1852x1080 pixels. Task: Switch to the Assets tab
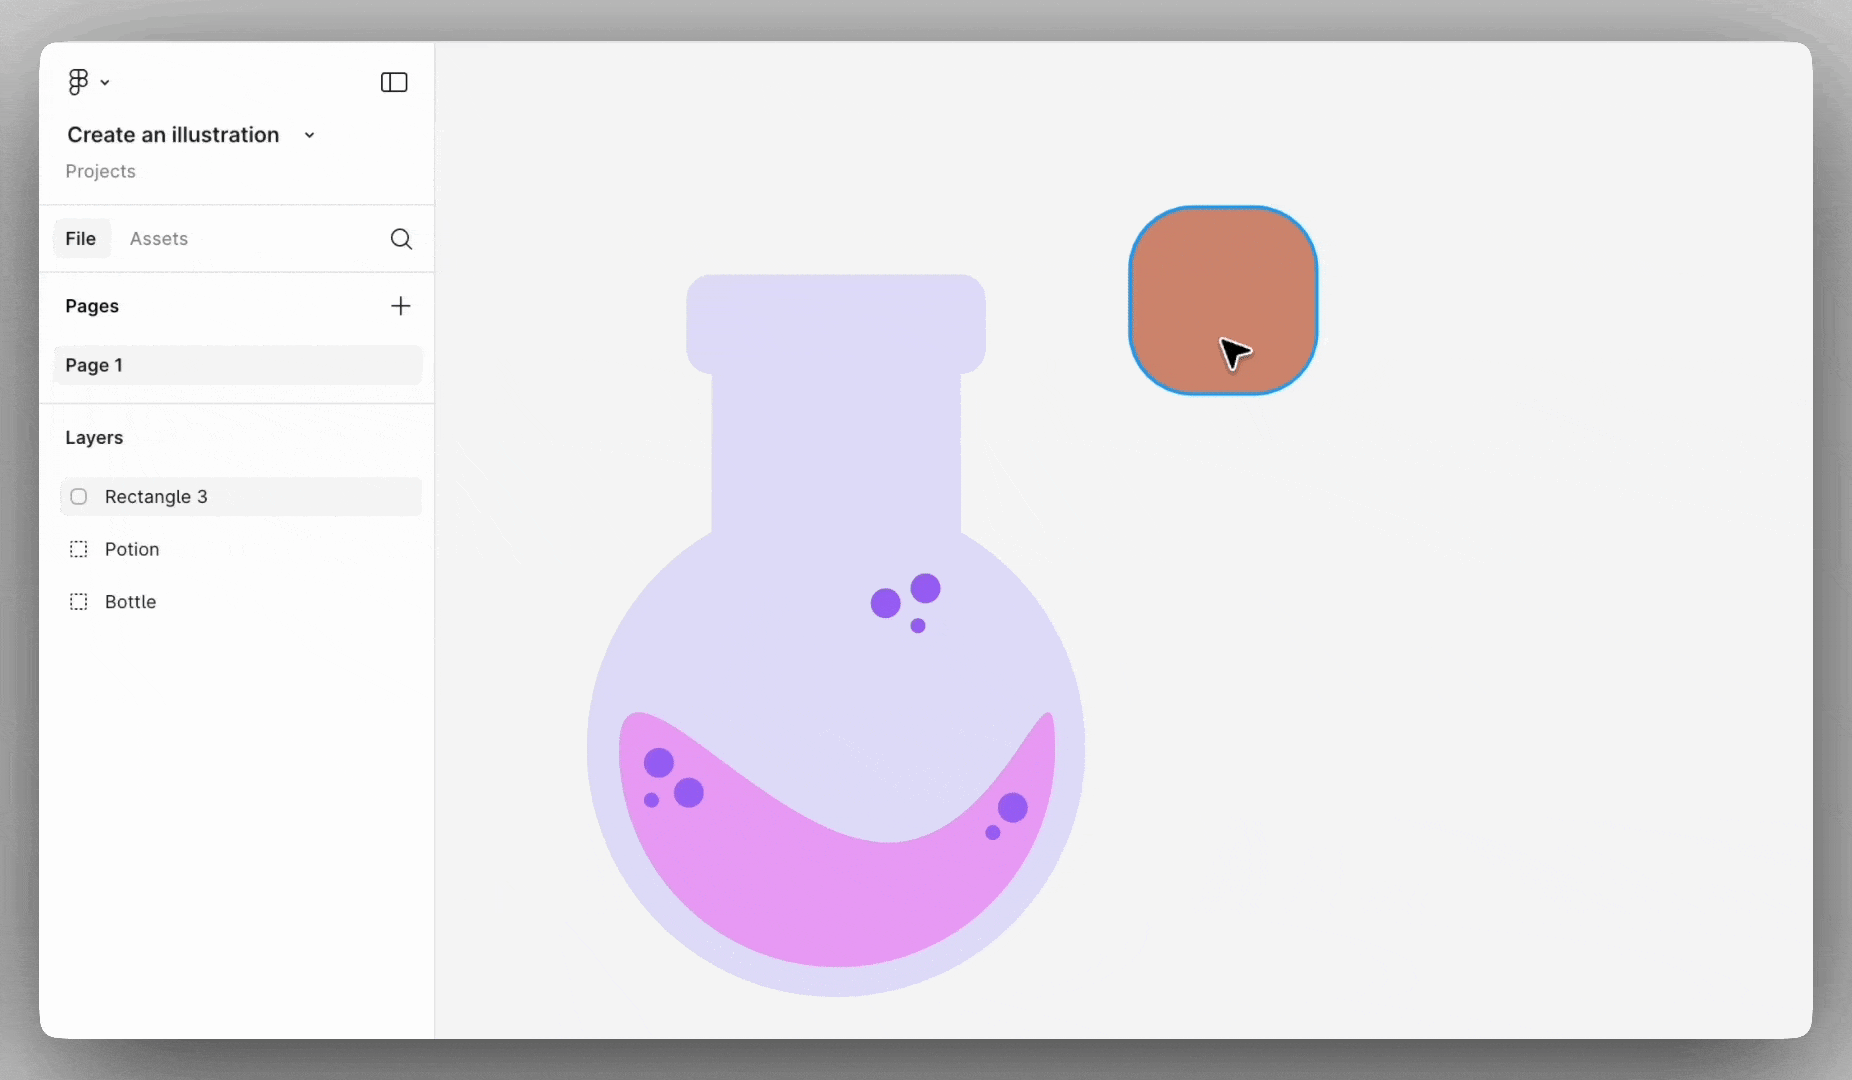tap(159, 239)
